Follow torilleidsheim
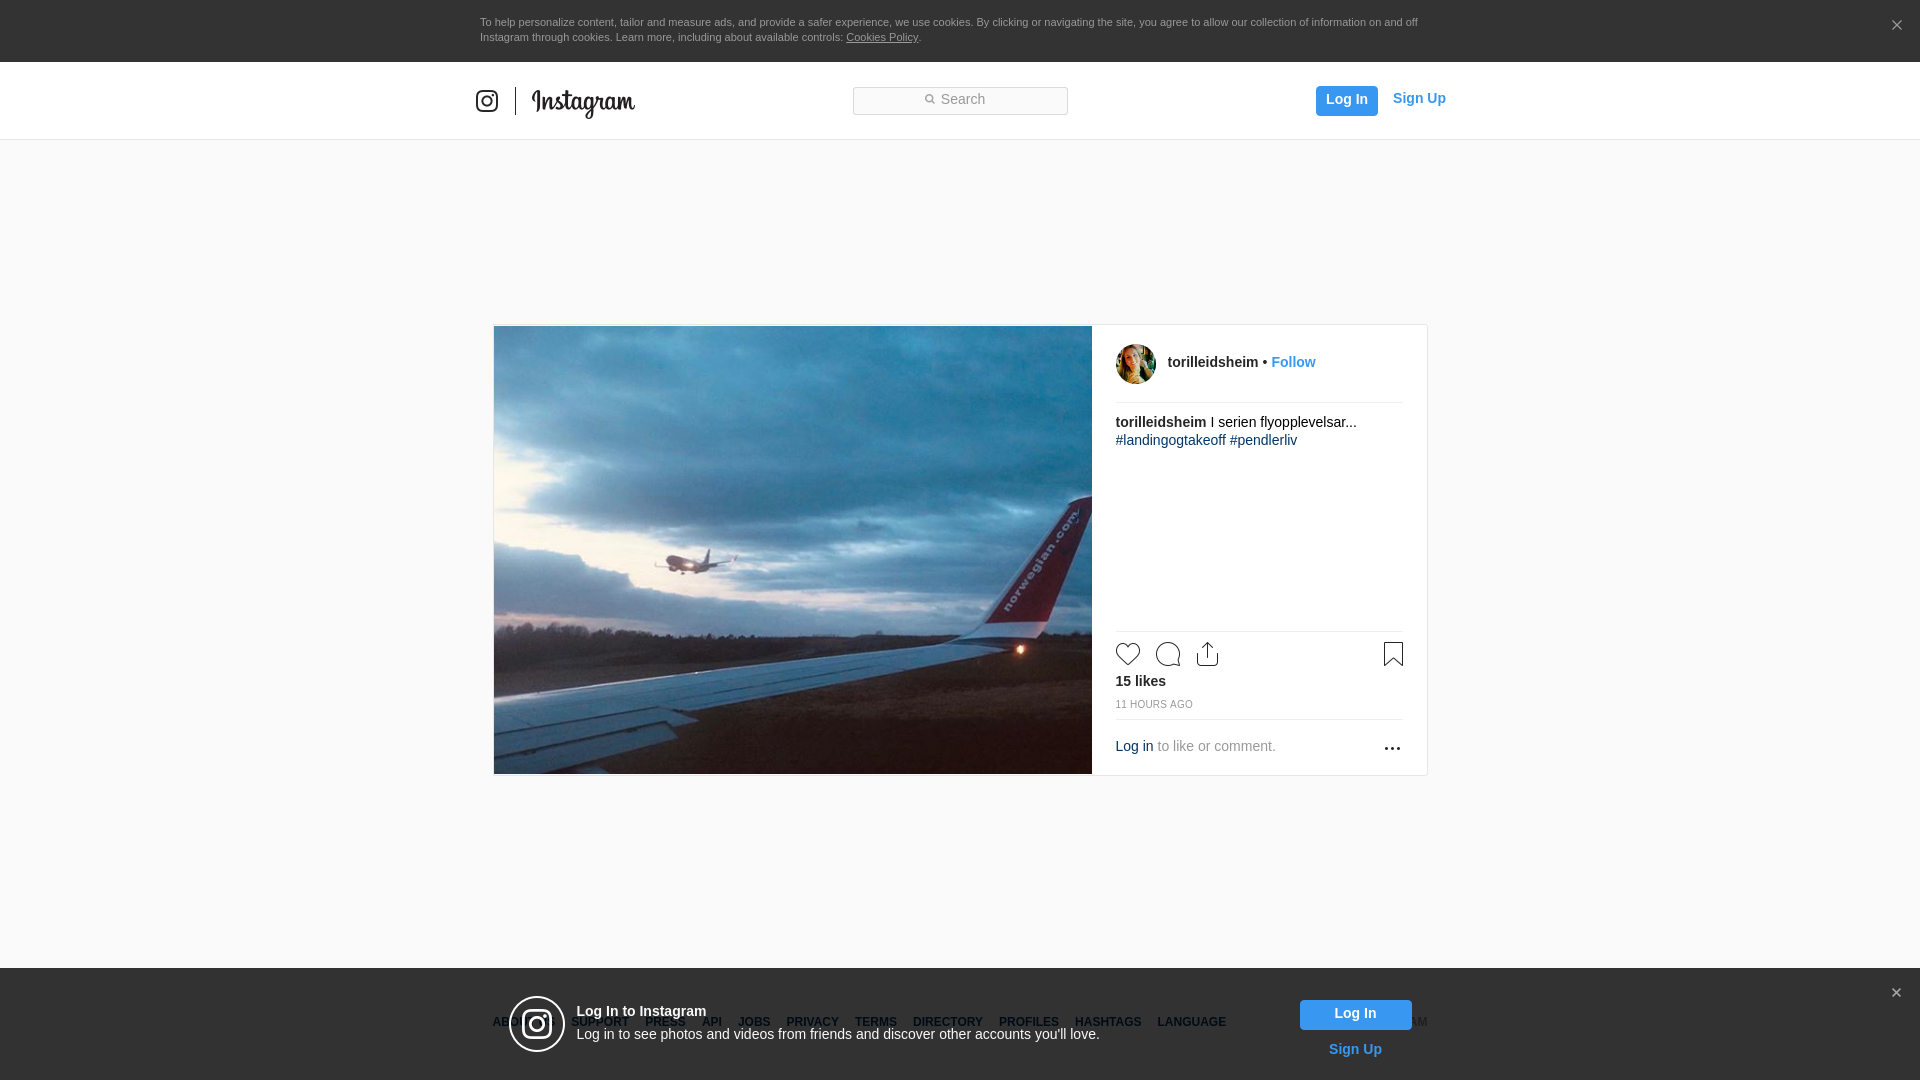Image resolution: width=1920 pixels, height=1080 pixels. coord(1293,362)
